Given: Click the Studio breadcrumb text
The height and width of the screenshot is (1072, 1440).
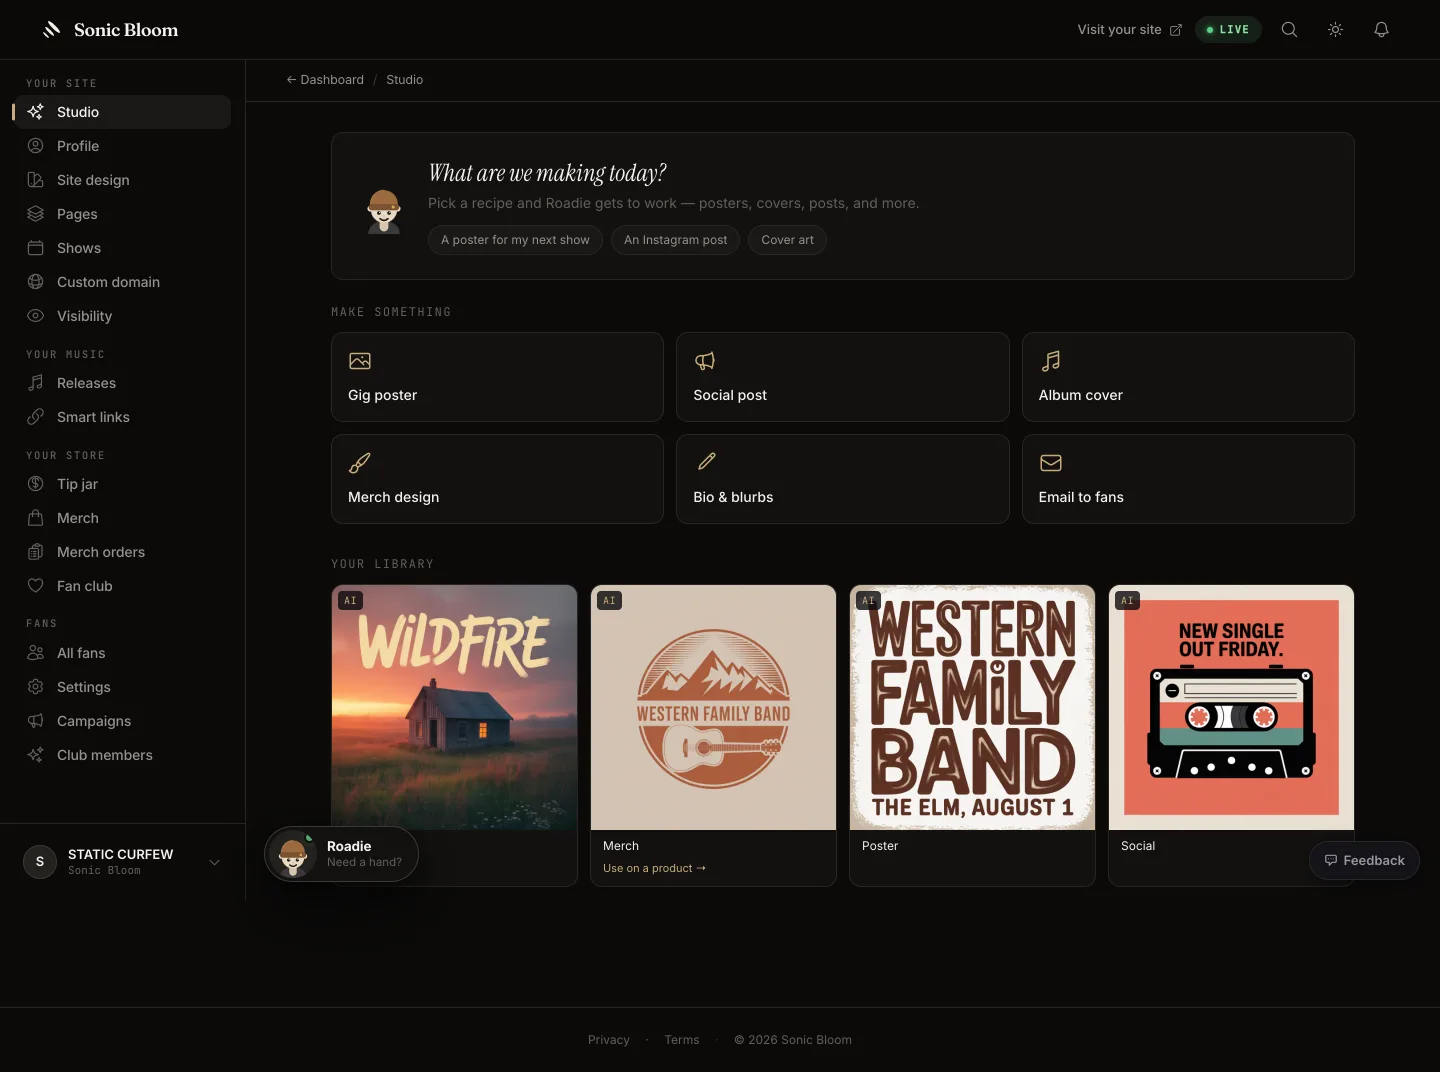Looking at the screenshot, I should [x=405, y=80].
